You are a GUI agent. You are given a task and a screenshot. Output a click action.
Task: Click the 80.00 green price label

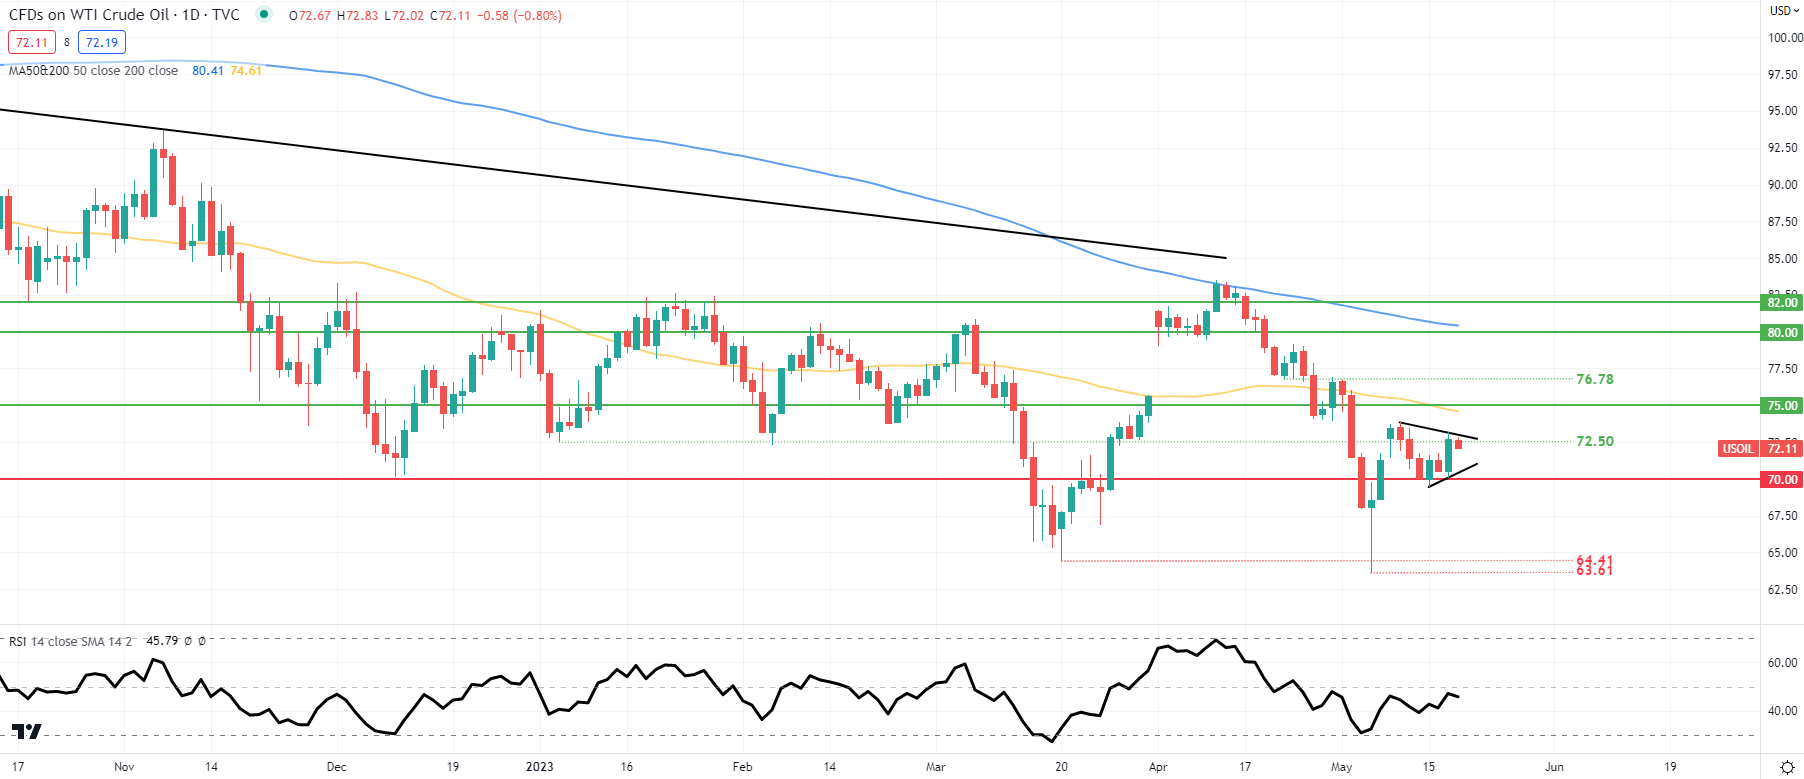pyautogui.click(x=1782, y=332)
